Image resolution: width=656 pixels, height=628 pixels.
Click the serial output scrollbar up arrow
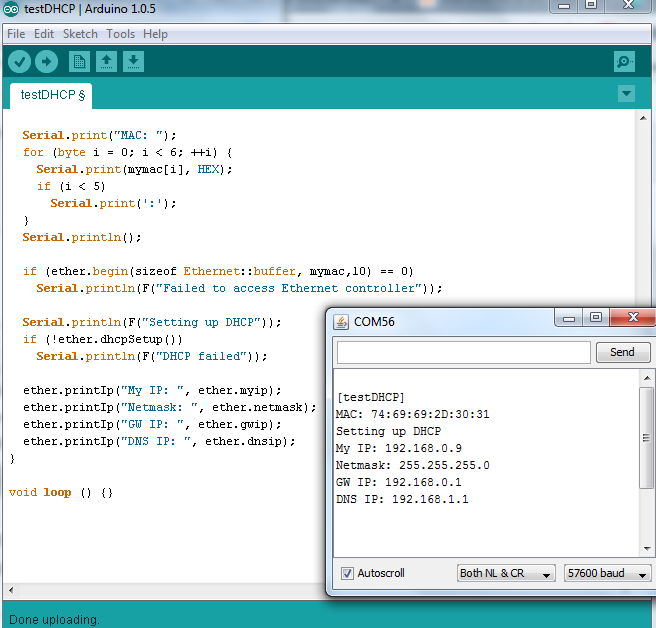coord(647,378)
